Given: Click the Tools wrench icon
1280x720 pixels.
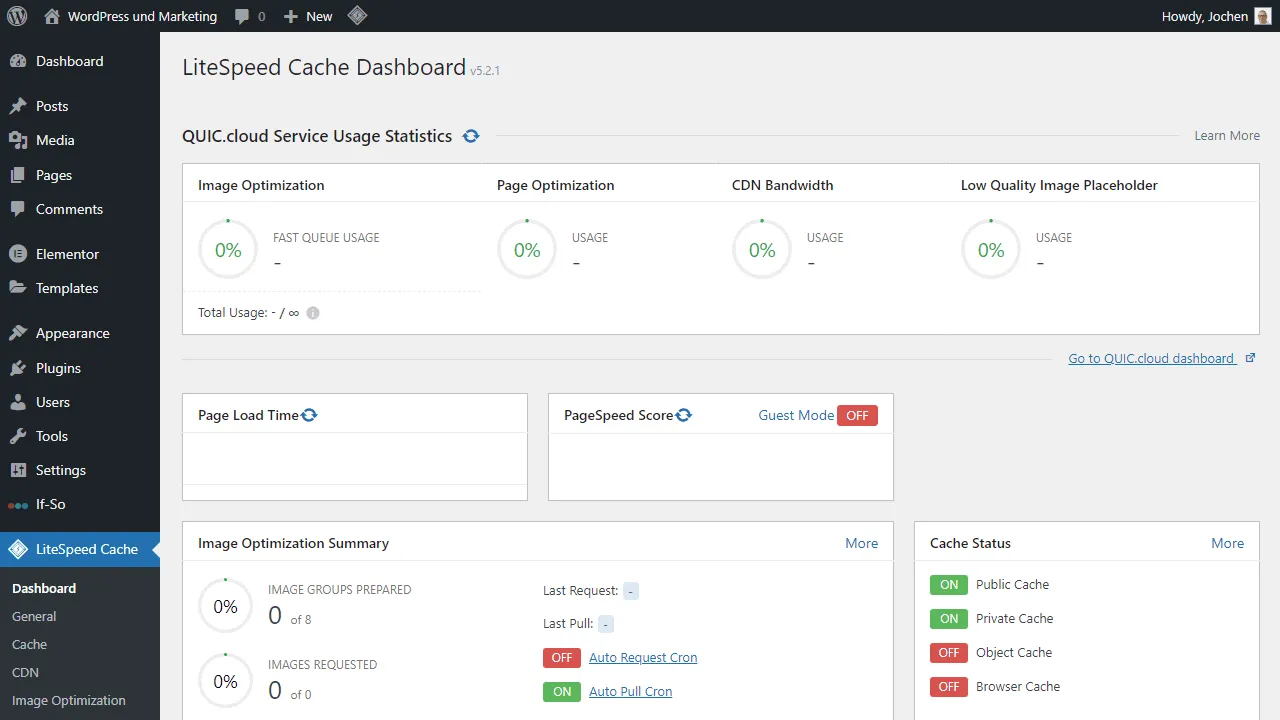Looking at the screenshot, I should point(18,436).
